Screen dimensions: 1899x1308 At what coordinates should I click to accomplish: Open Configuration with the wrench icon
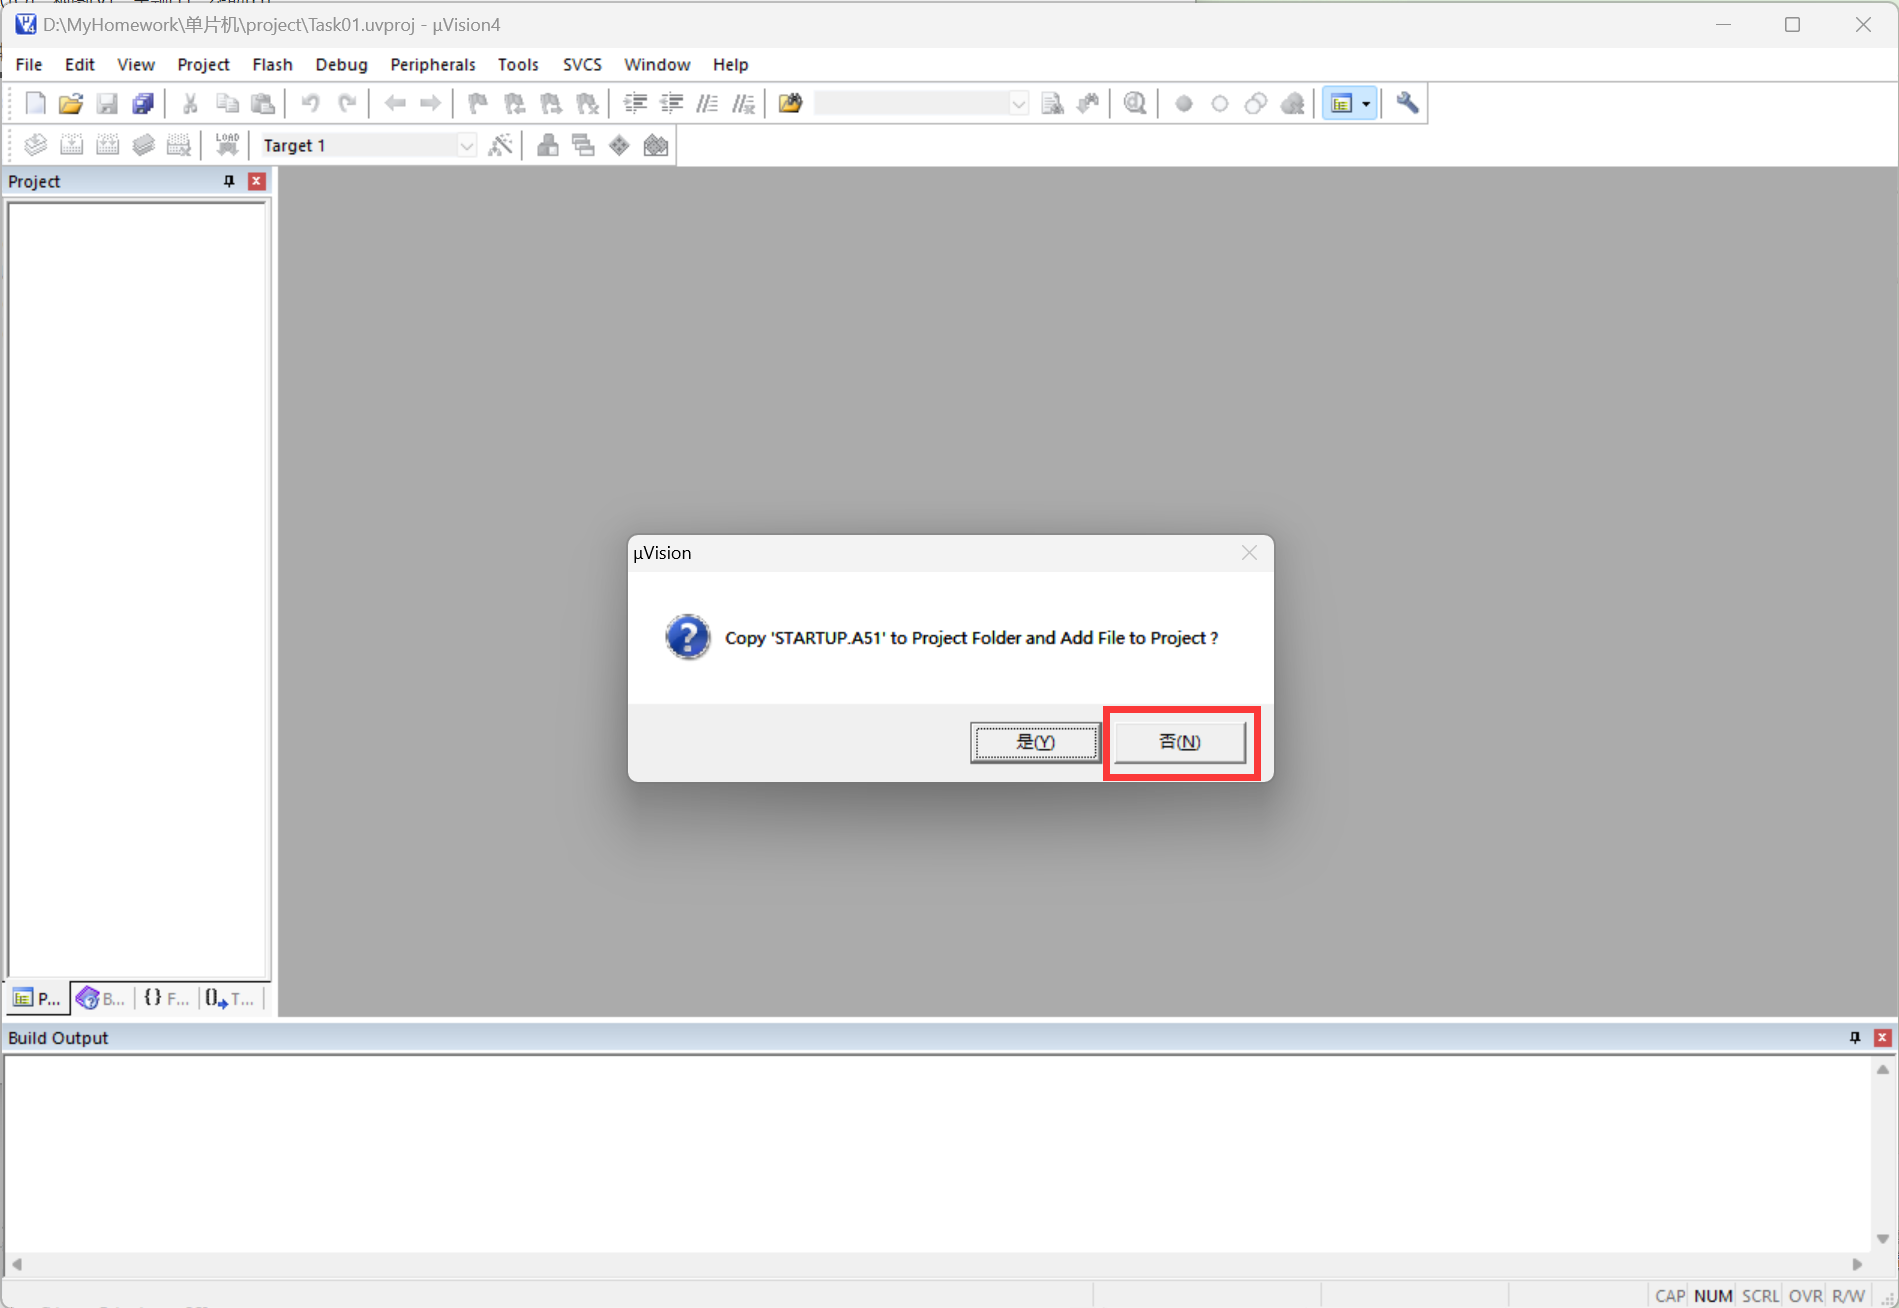tap(1407, 103)
